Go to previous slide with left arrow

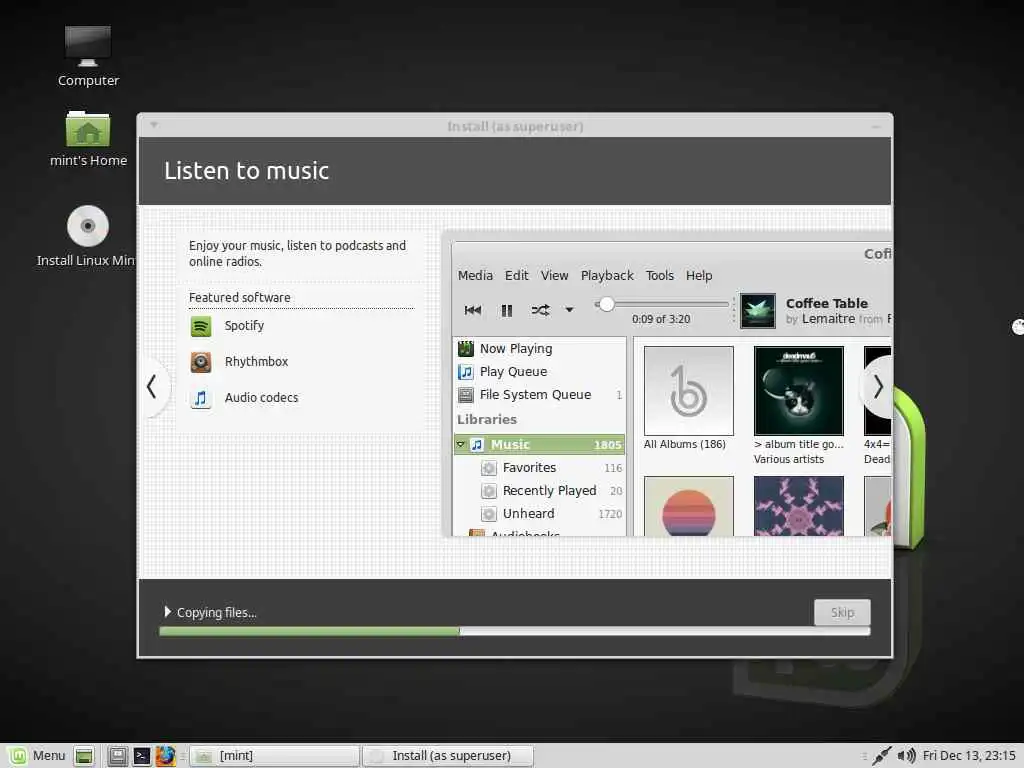coord(152,387)
